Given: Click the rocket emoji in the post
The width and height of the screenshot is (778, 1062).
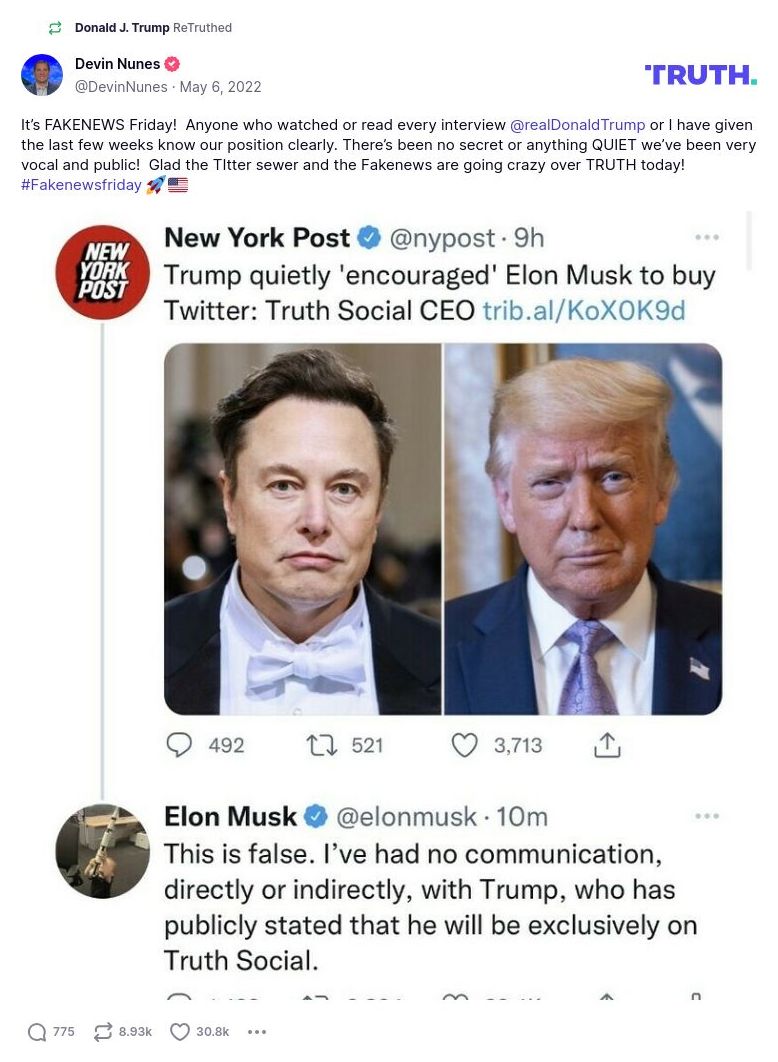Looking at the screenshot, I should 156,184.
